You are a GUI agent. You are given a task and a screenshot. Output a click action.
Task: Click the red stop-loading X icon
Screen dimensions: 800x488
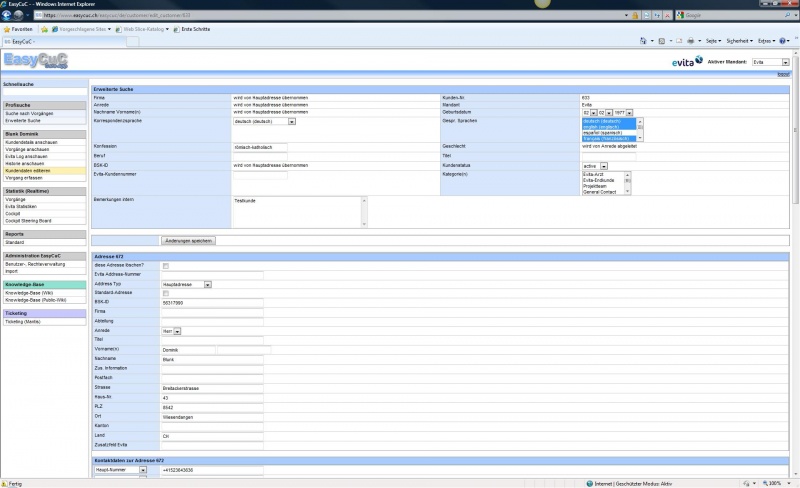[667, 15]
